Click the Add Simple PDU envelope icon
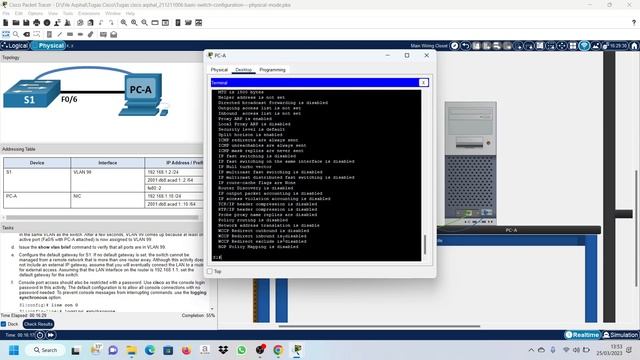The image size is (640, 360). (x=103, y=34)
